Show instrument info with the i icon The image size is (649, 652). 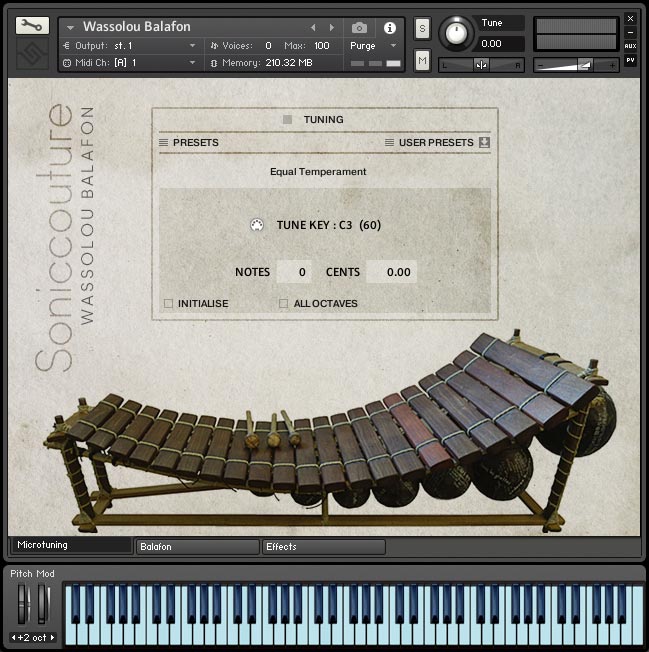tap(389, 28)
